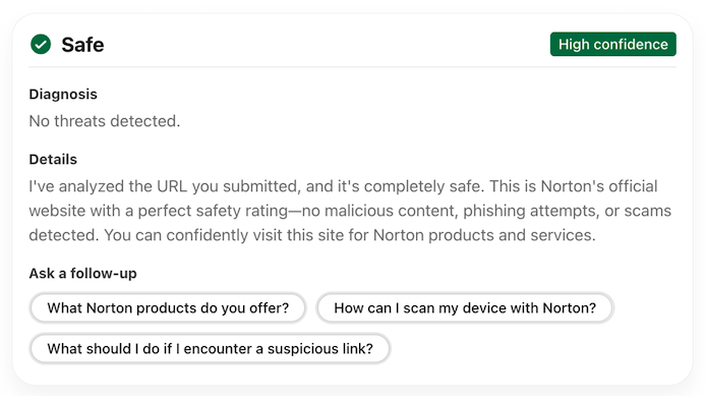Pick the suspicious link follow-up question
706x400 pixels.
click(x=210, y=348)
